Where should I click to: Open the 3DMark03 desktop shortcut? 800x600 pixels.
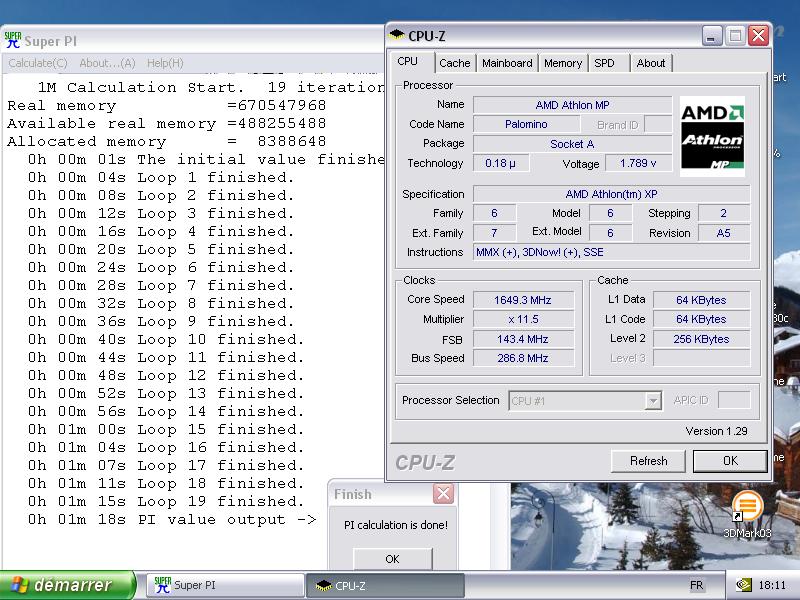[x=747, y=514]
